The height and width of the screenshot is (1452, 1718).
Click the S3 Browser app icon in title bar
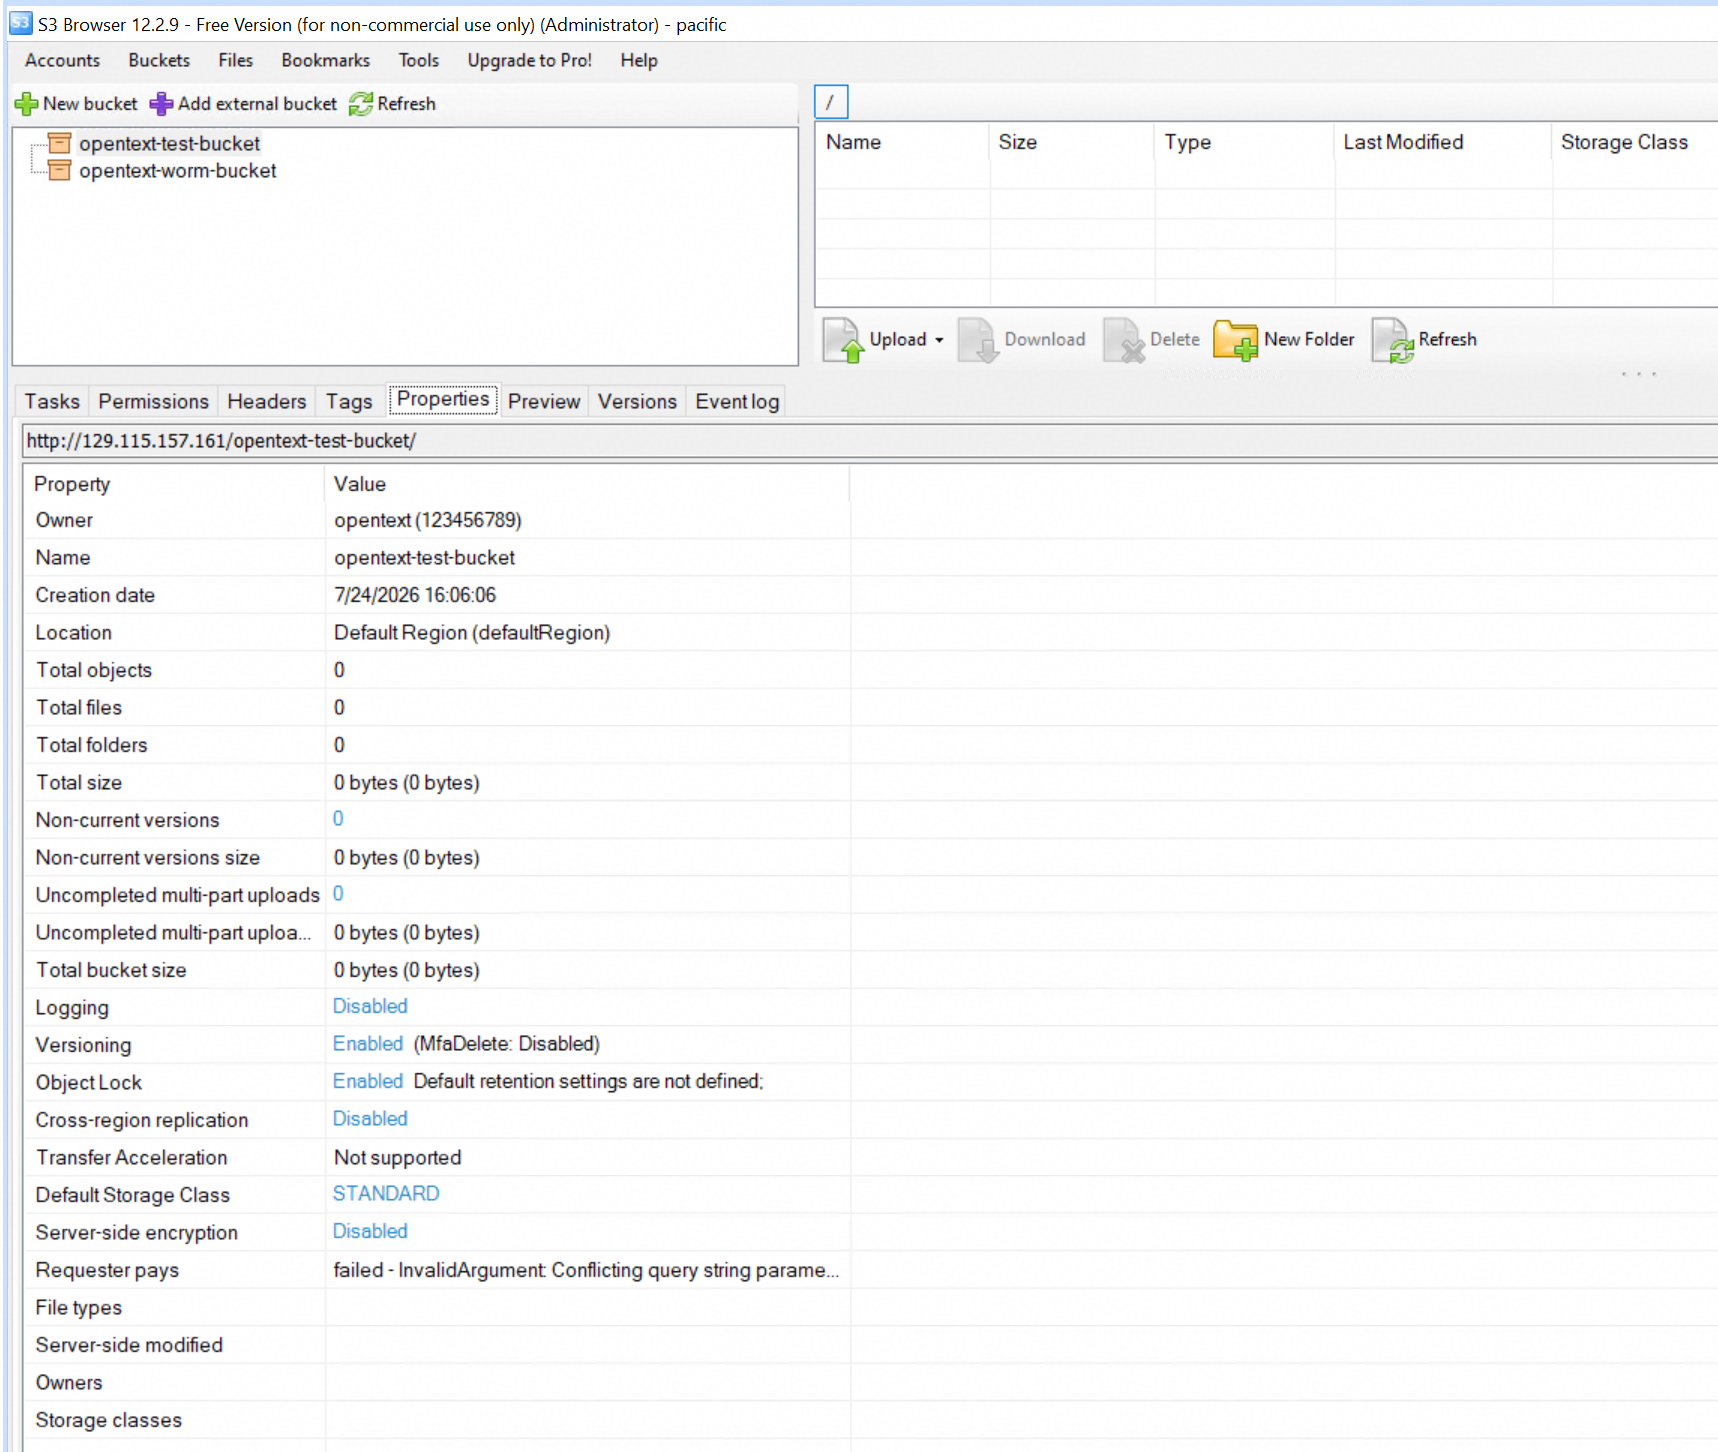click(21, 23)
